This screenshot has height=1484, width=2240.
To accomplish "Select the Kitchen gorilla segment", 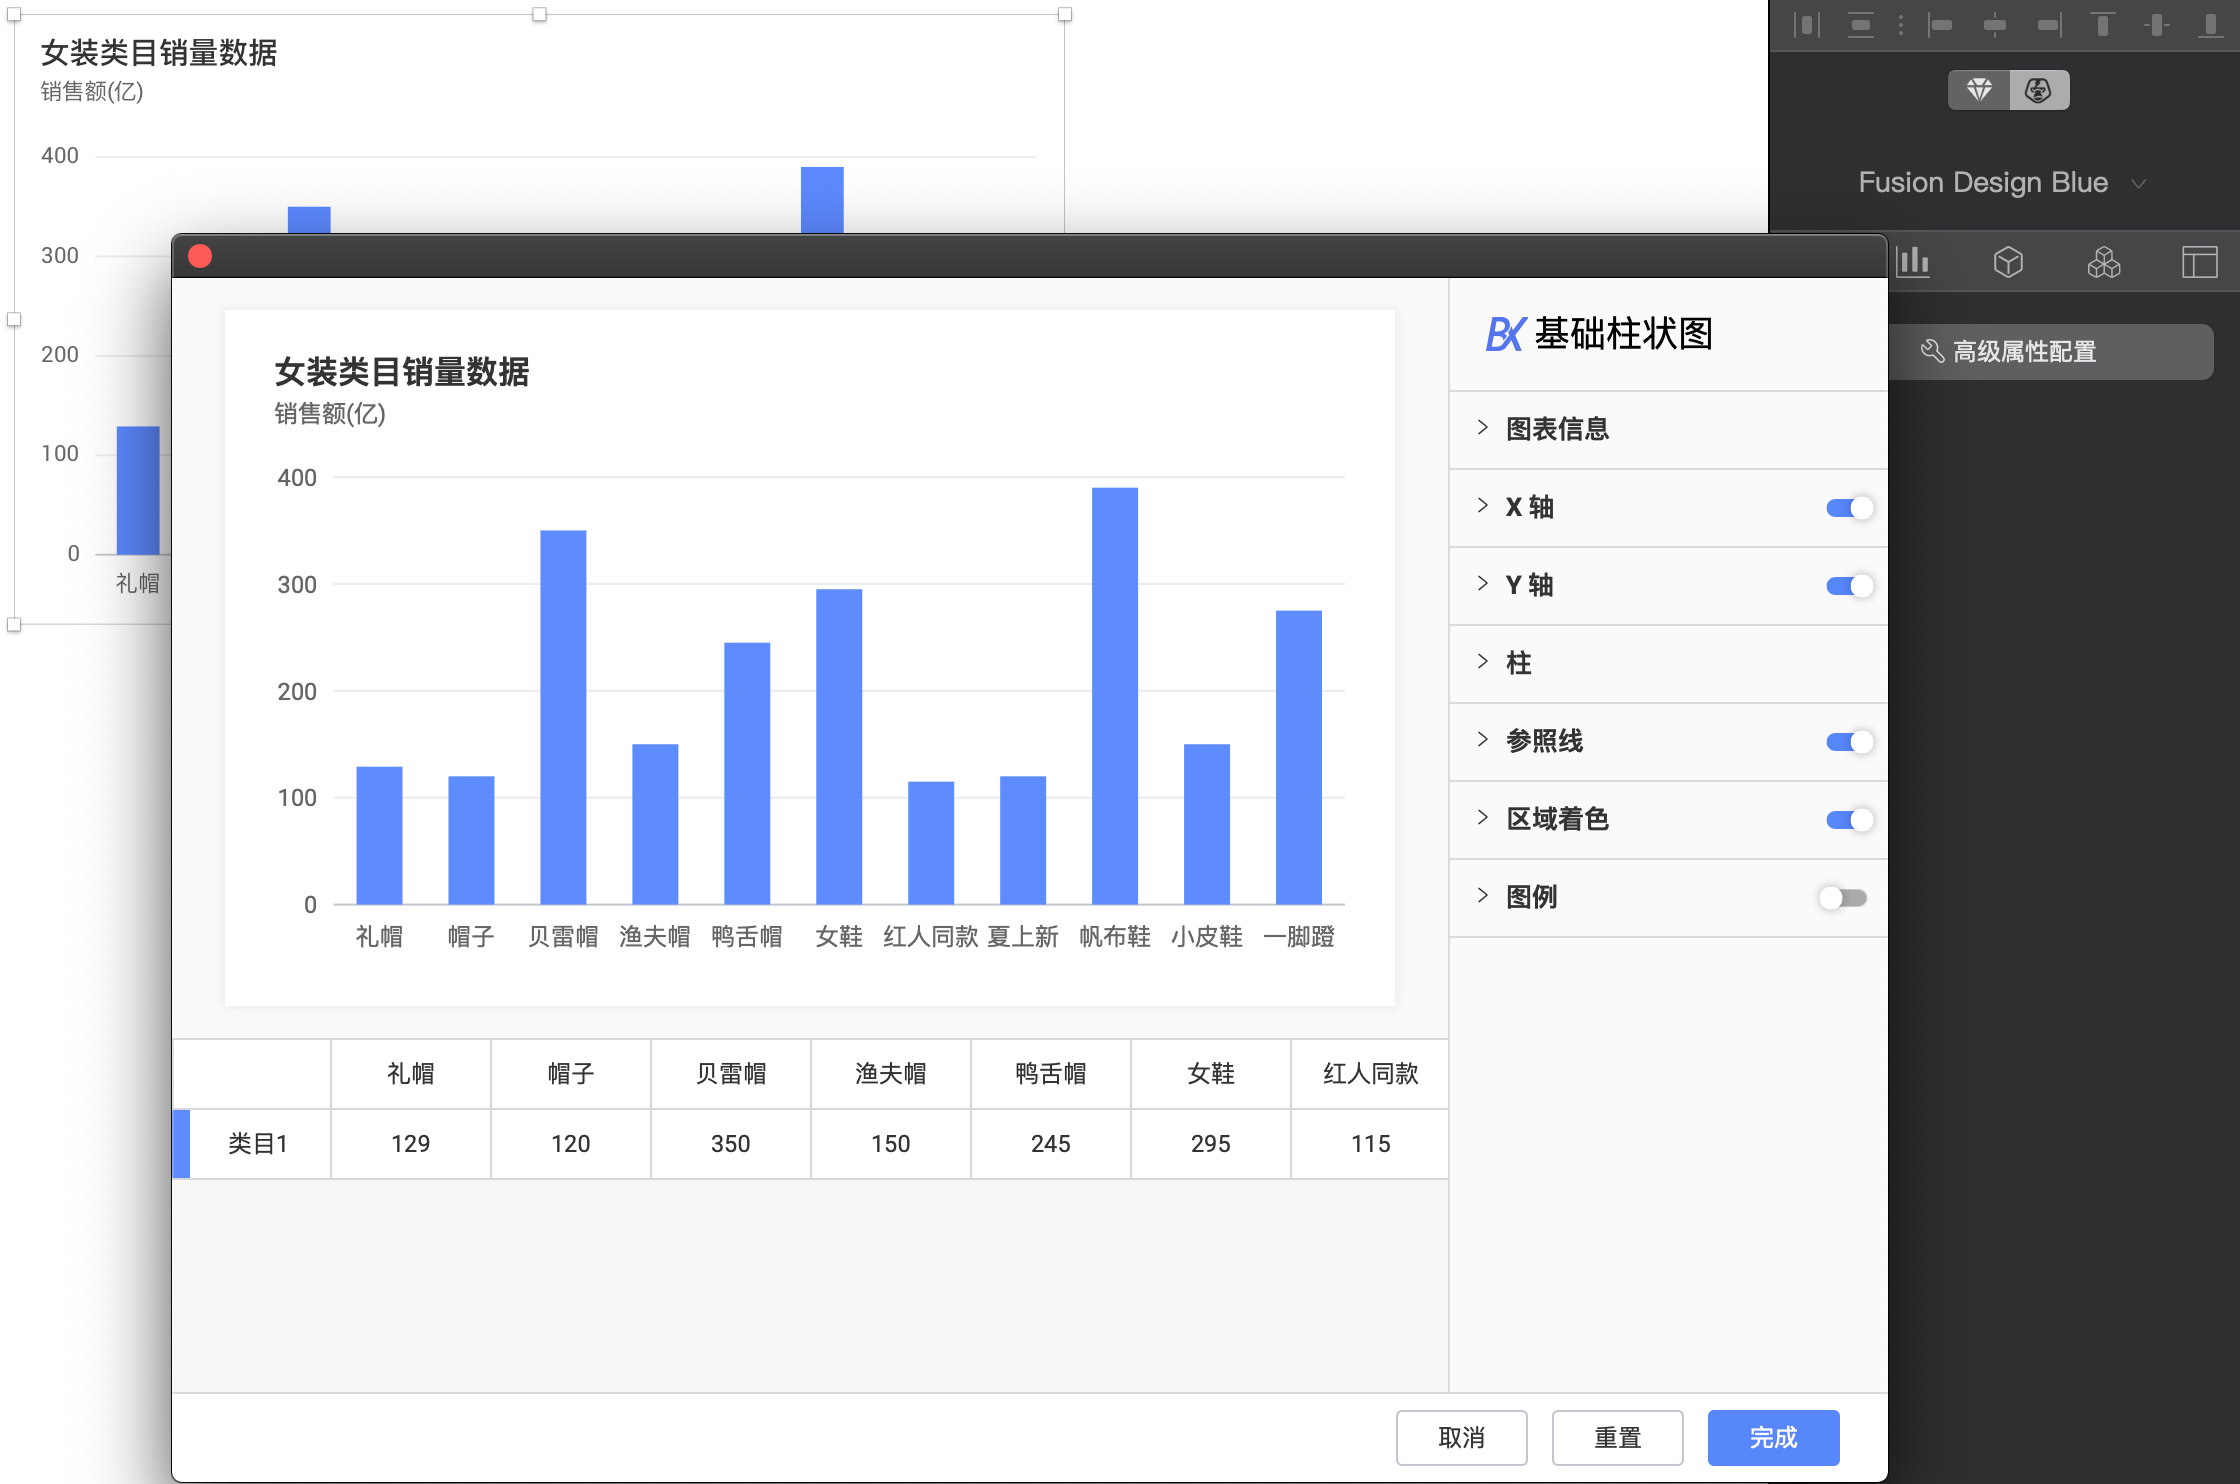I will pyautogui.click(x=2038, y=90).
